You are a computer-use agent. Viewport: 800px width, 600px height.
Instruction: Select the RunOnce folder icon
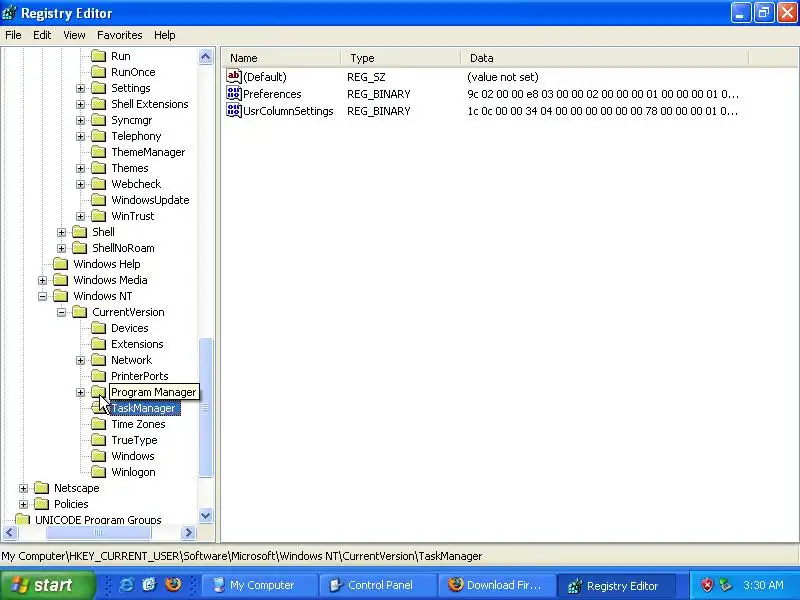pos(98,72)
